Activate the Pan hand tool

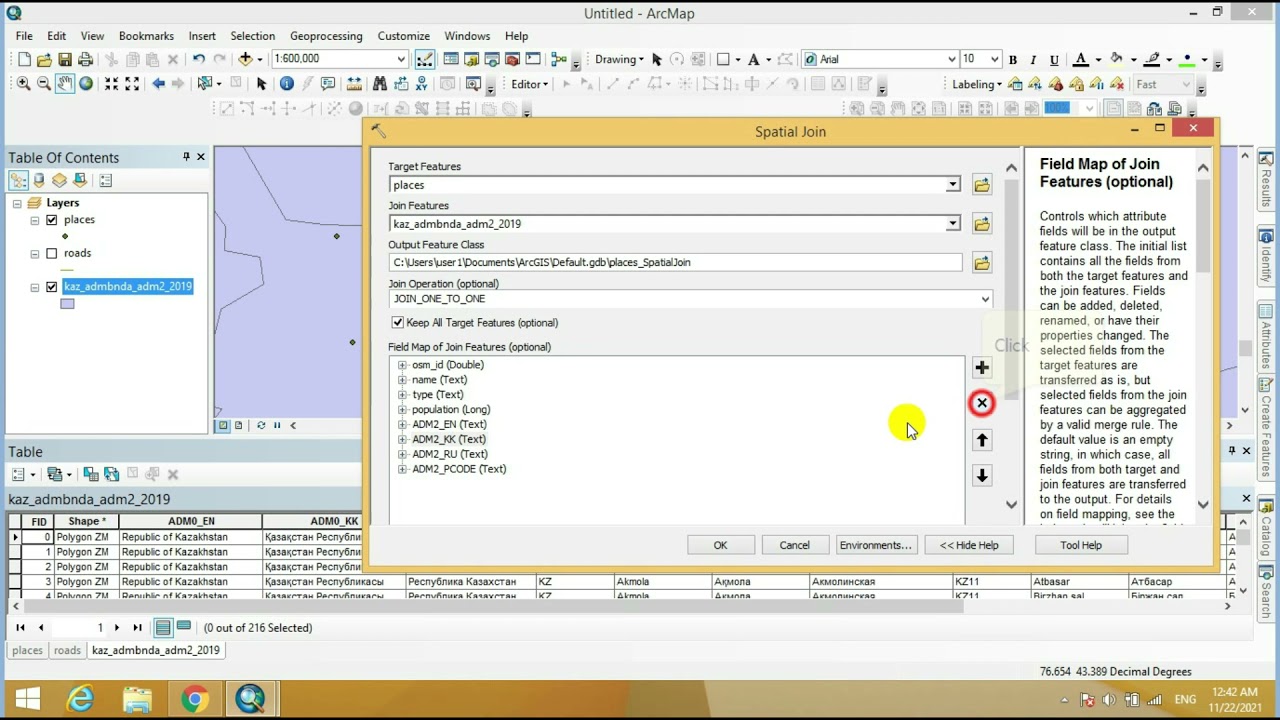click(x=65, y=84)
